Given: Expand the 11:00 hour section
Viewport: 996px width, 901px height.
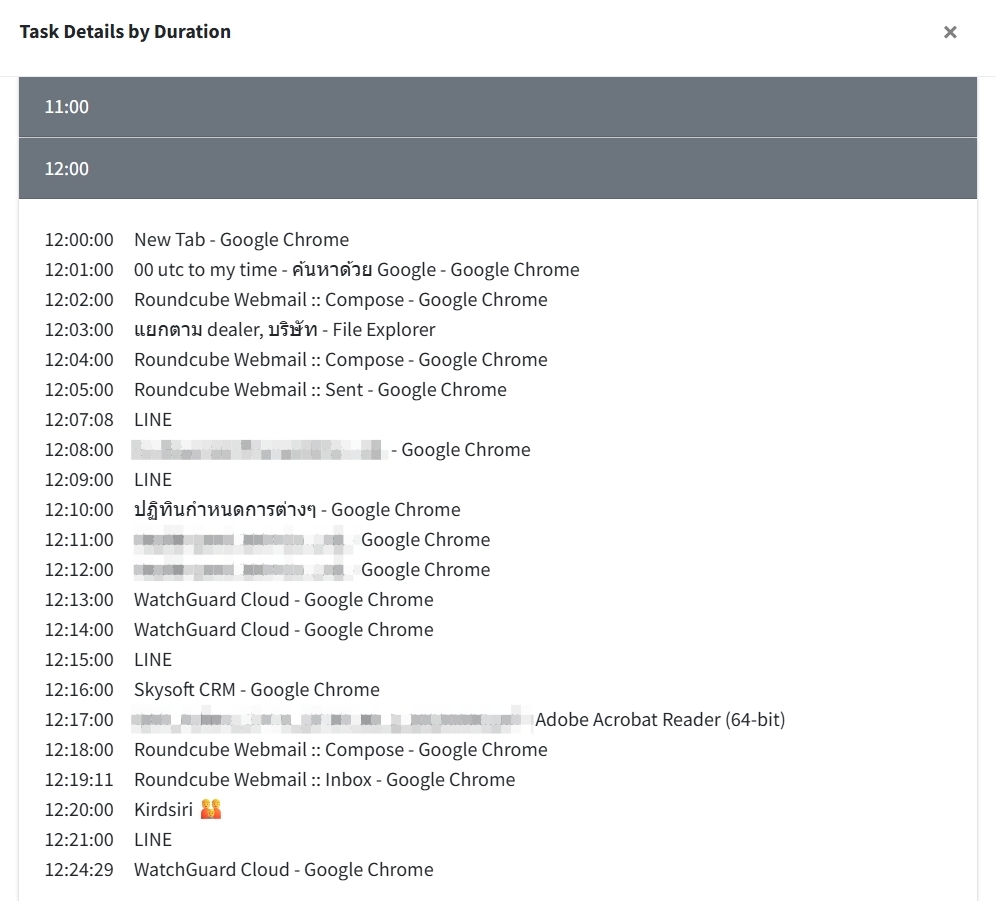Looking at the screenshot, I should (x=497, y=107).
